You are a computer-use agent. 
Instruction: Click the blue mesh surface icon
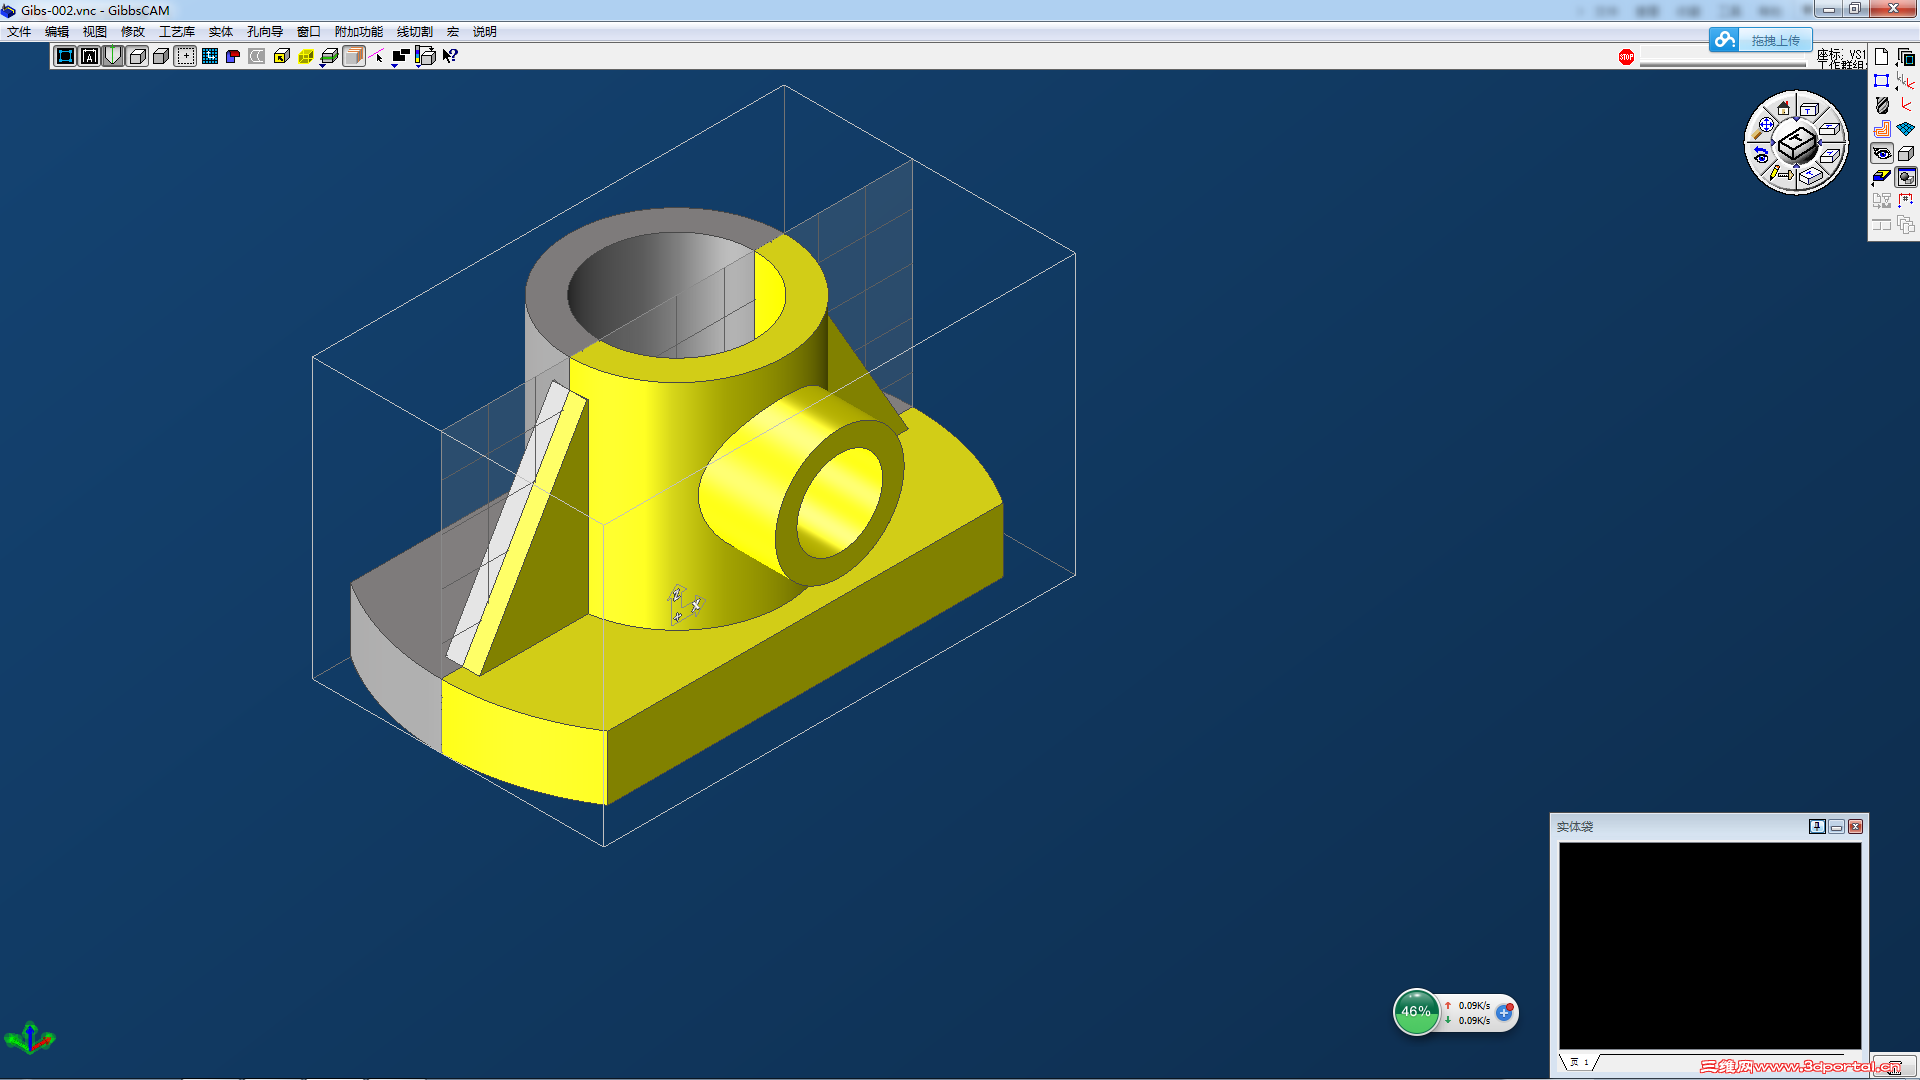(x=1906, y=129)
